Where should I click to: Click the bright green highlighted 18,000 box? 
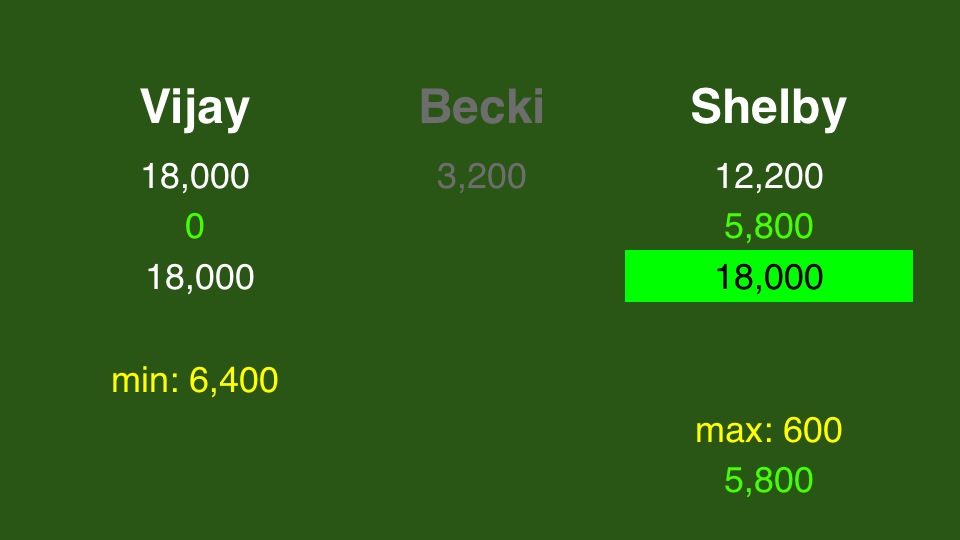tap(768, 276)
